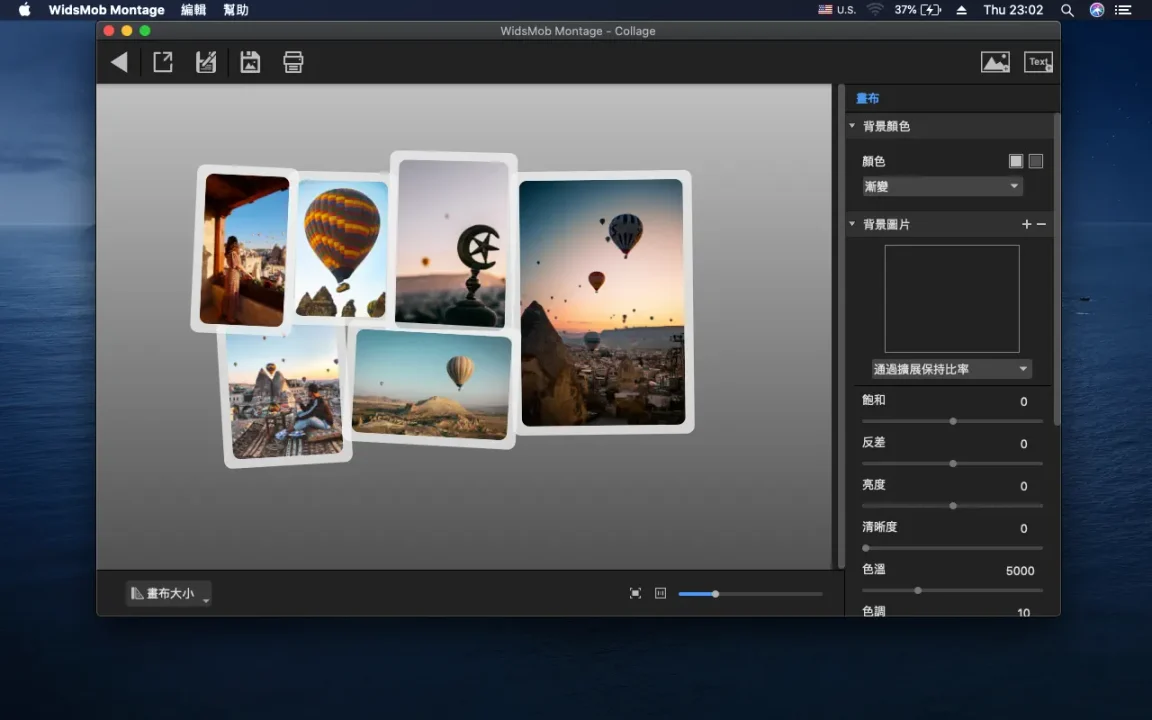This screenshot has height=720, width=1152.
Task: Remove background image with minus icon
Action: [1041, 224]
